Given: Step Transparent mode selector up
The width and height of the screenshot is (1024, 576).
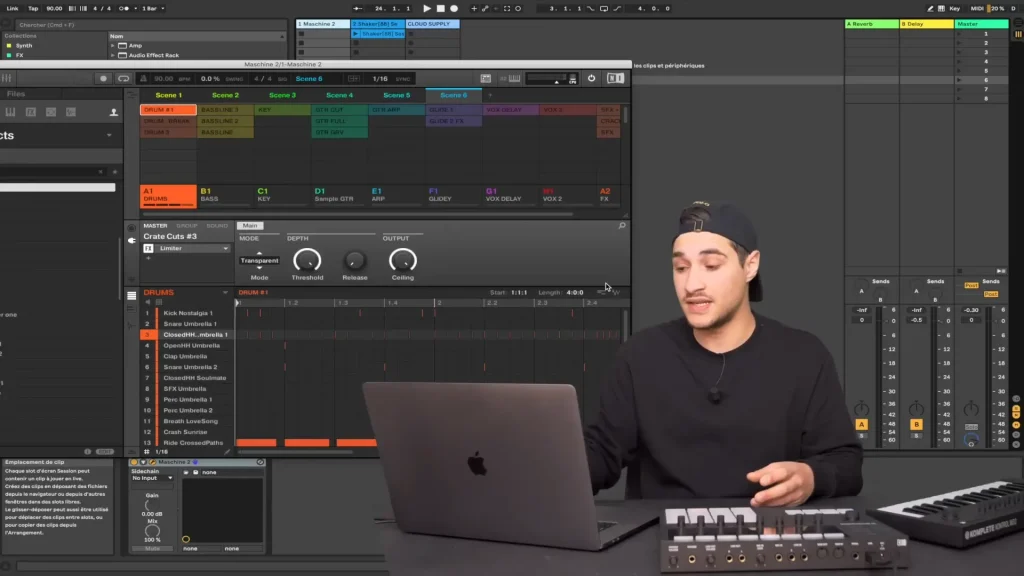Looking at the screenshot, I should pos(259,253).
